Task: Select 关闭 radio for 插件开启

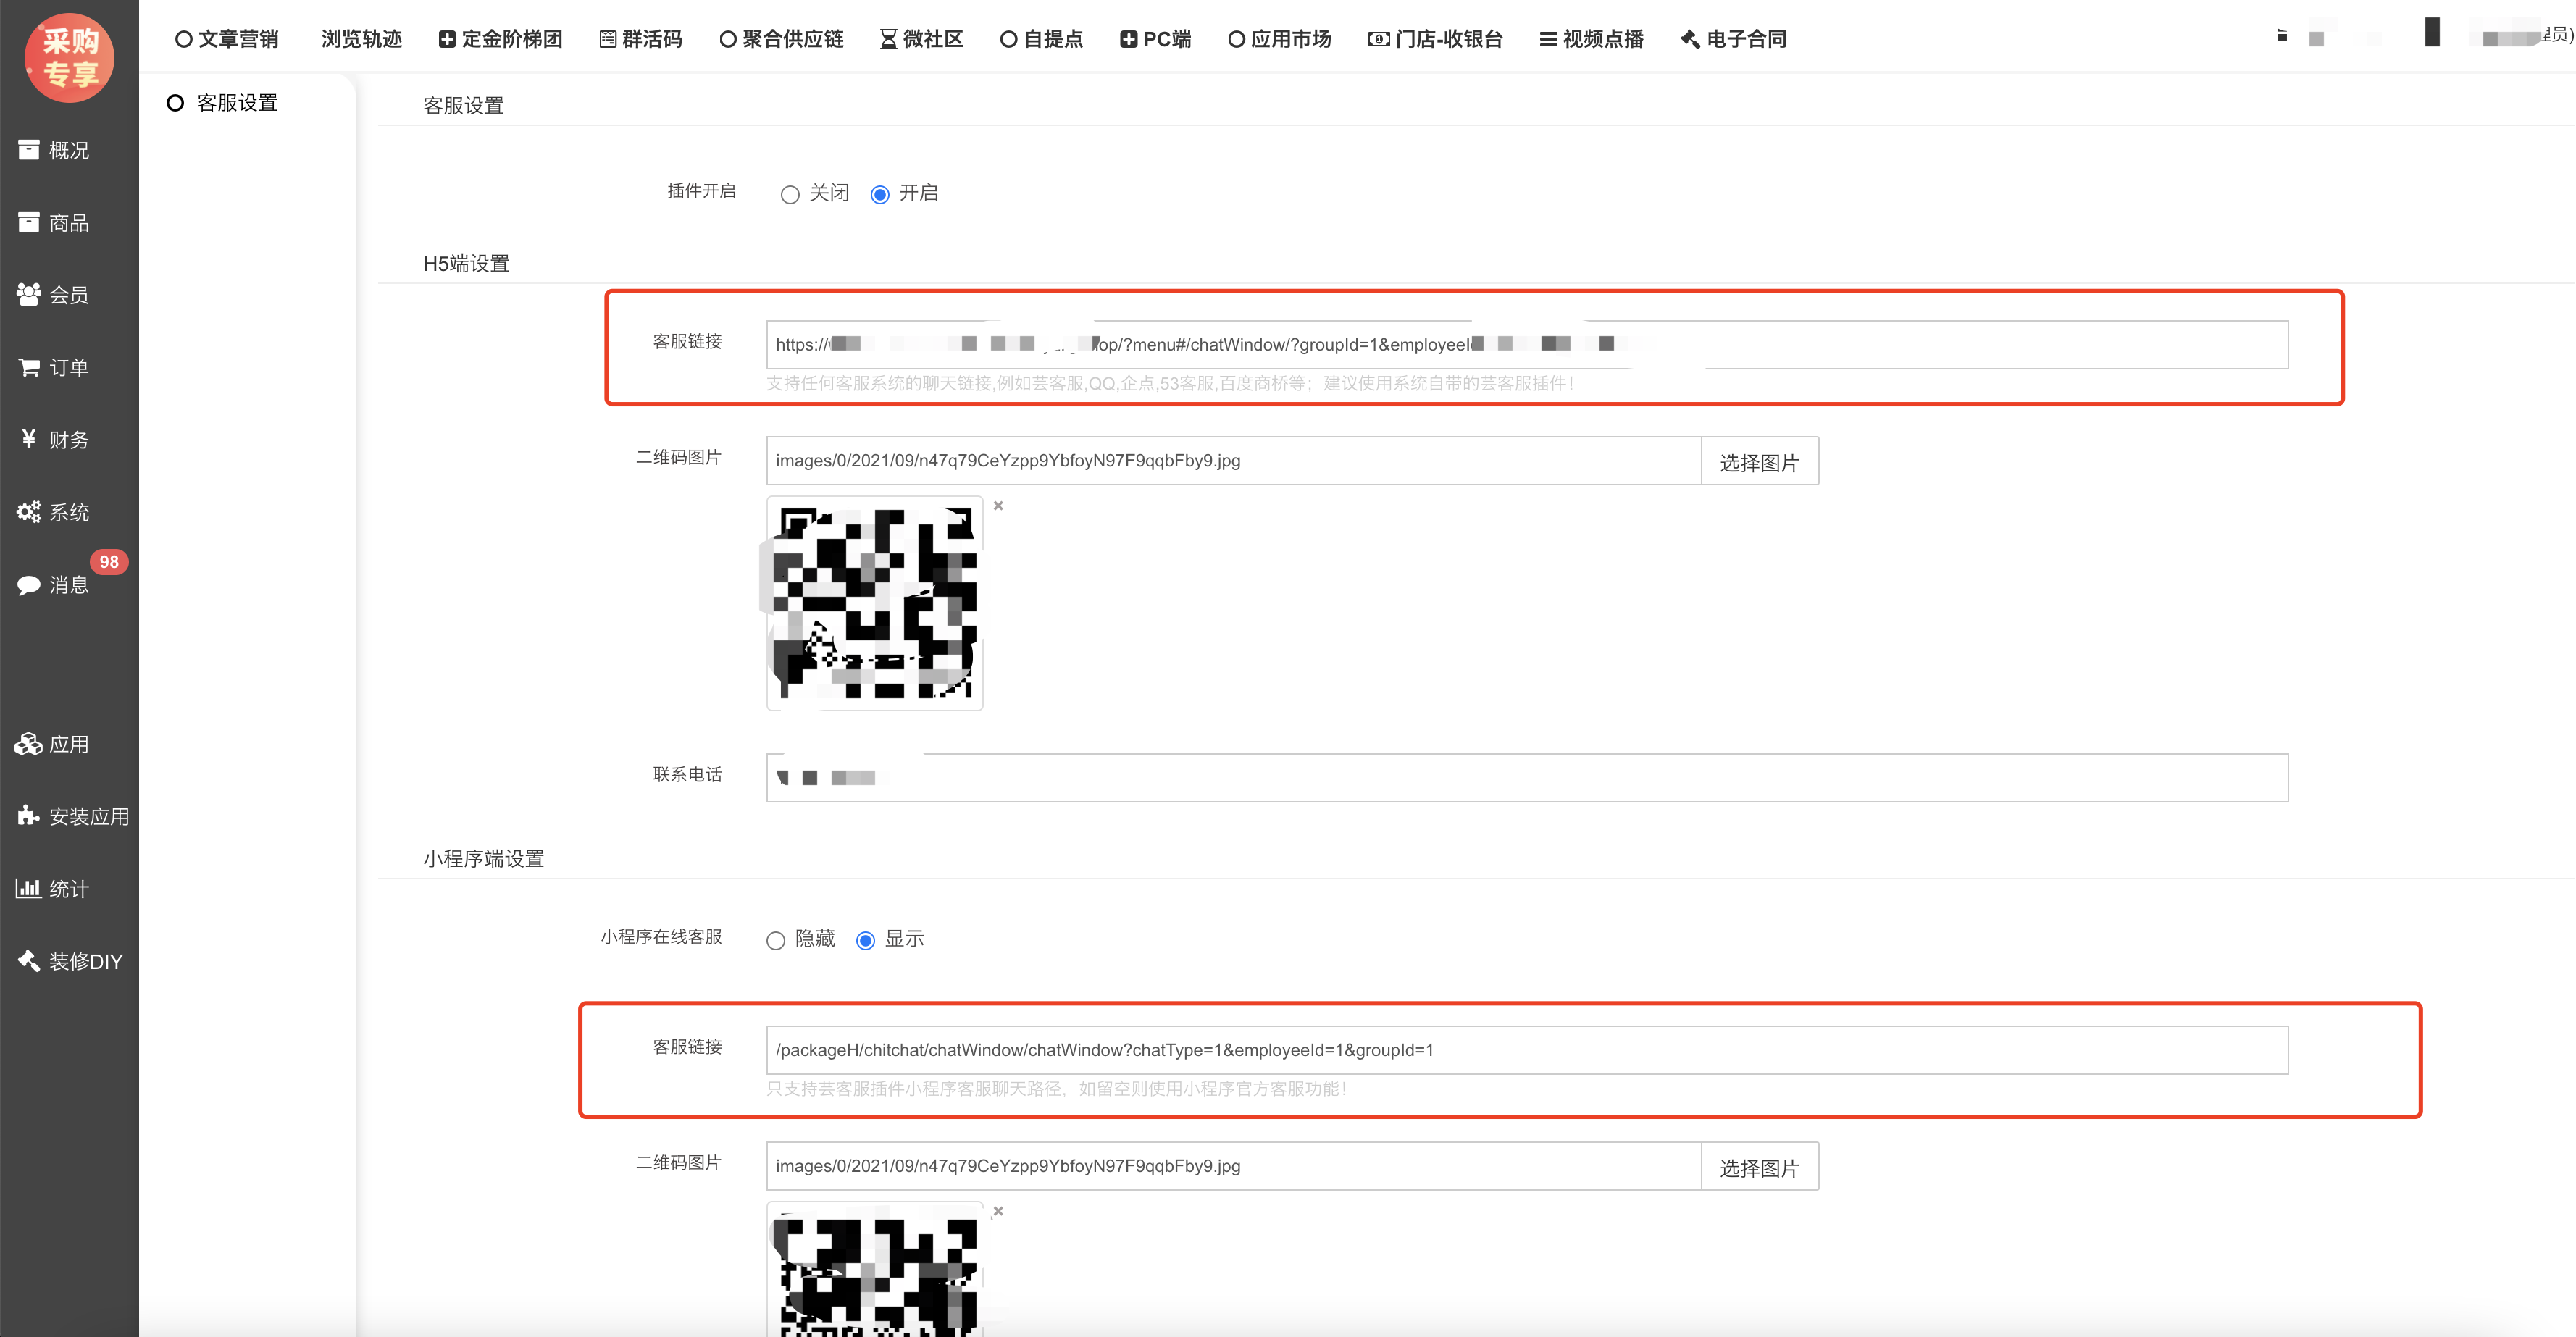Action: (x=790, y=194)
